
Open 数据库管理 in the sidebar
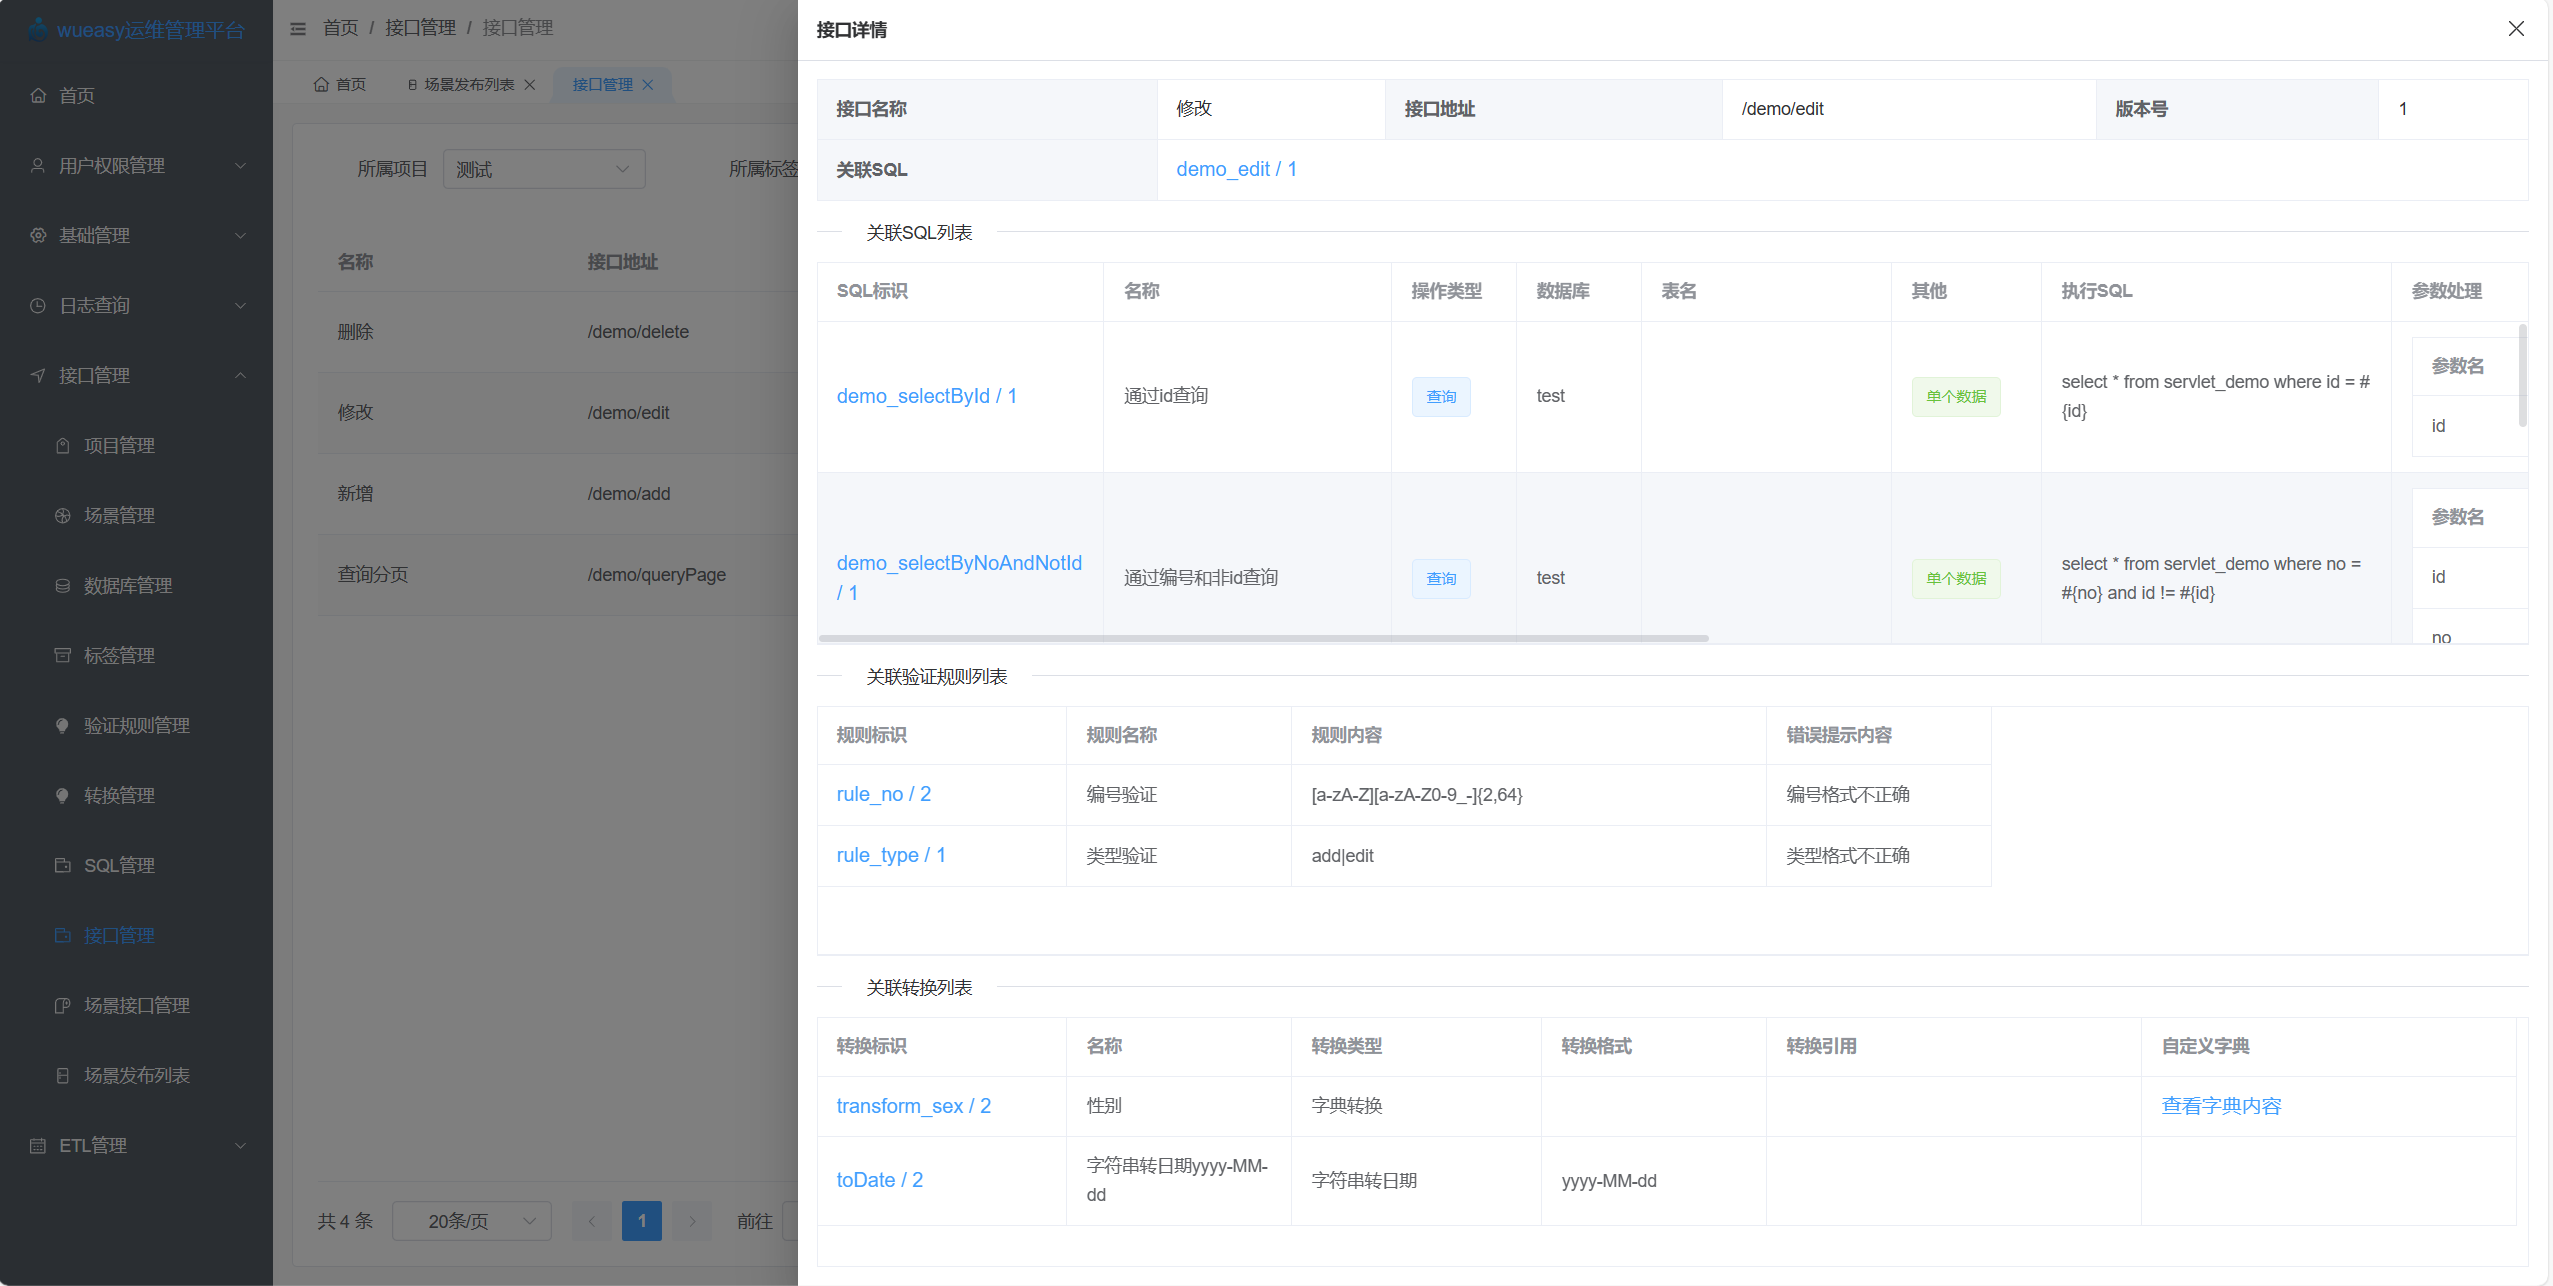[128, 586]
